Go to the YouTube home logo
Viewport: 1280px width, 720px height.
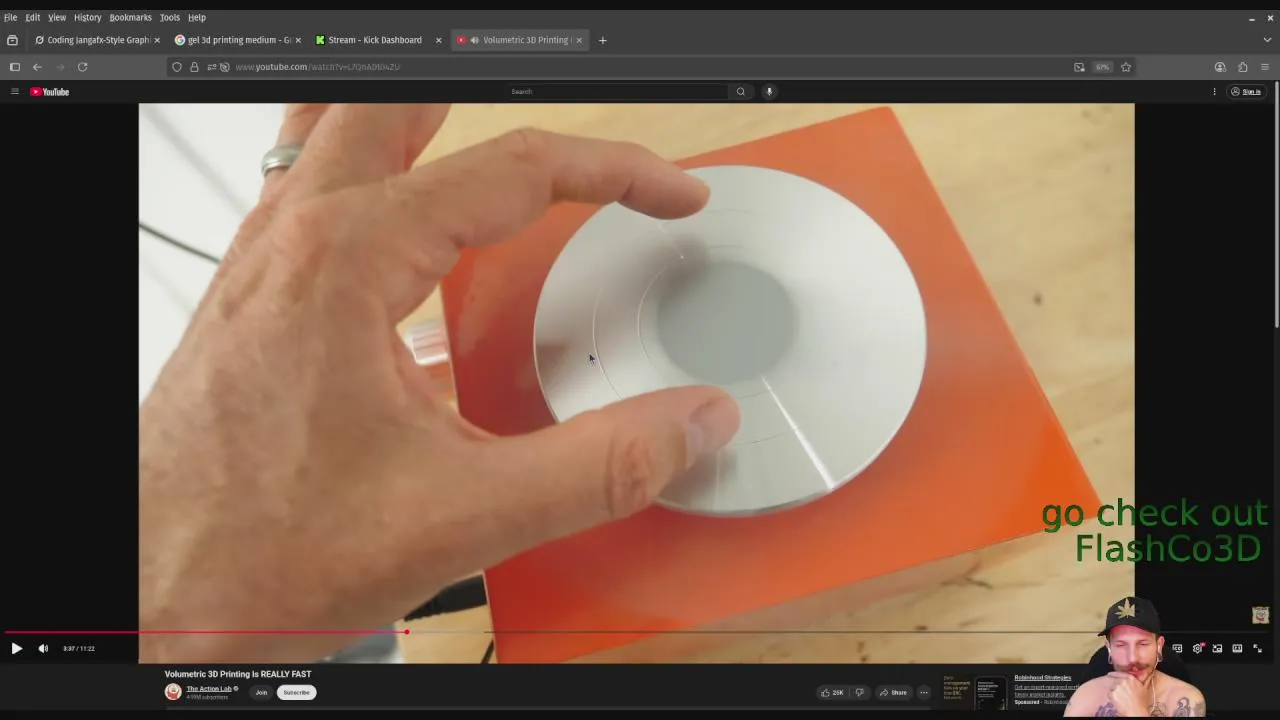point(50,91)
